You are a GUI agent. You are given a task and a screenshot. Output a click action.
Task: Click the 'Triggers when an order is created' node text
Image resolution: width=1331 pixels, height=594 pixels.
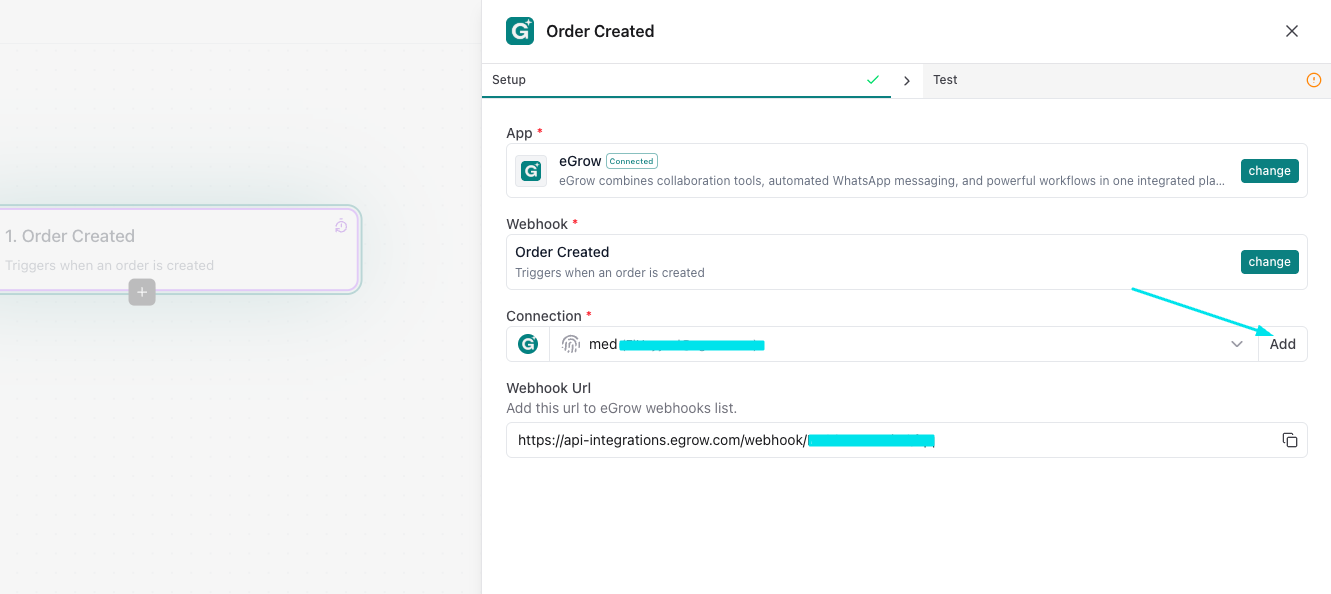coord(109,266)
